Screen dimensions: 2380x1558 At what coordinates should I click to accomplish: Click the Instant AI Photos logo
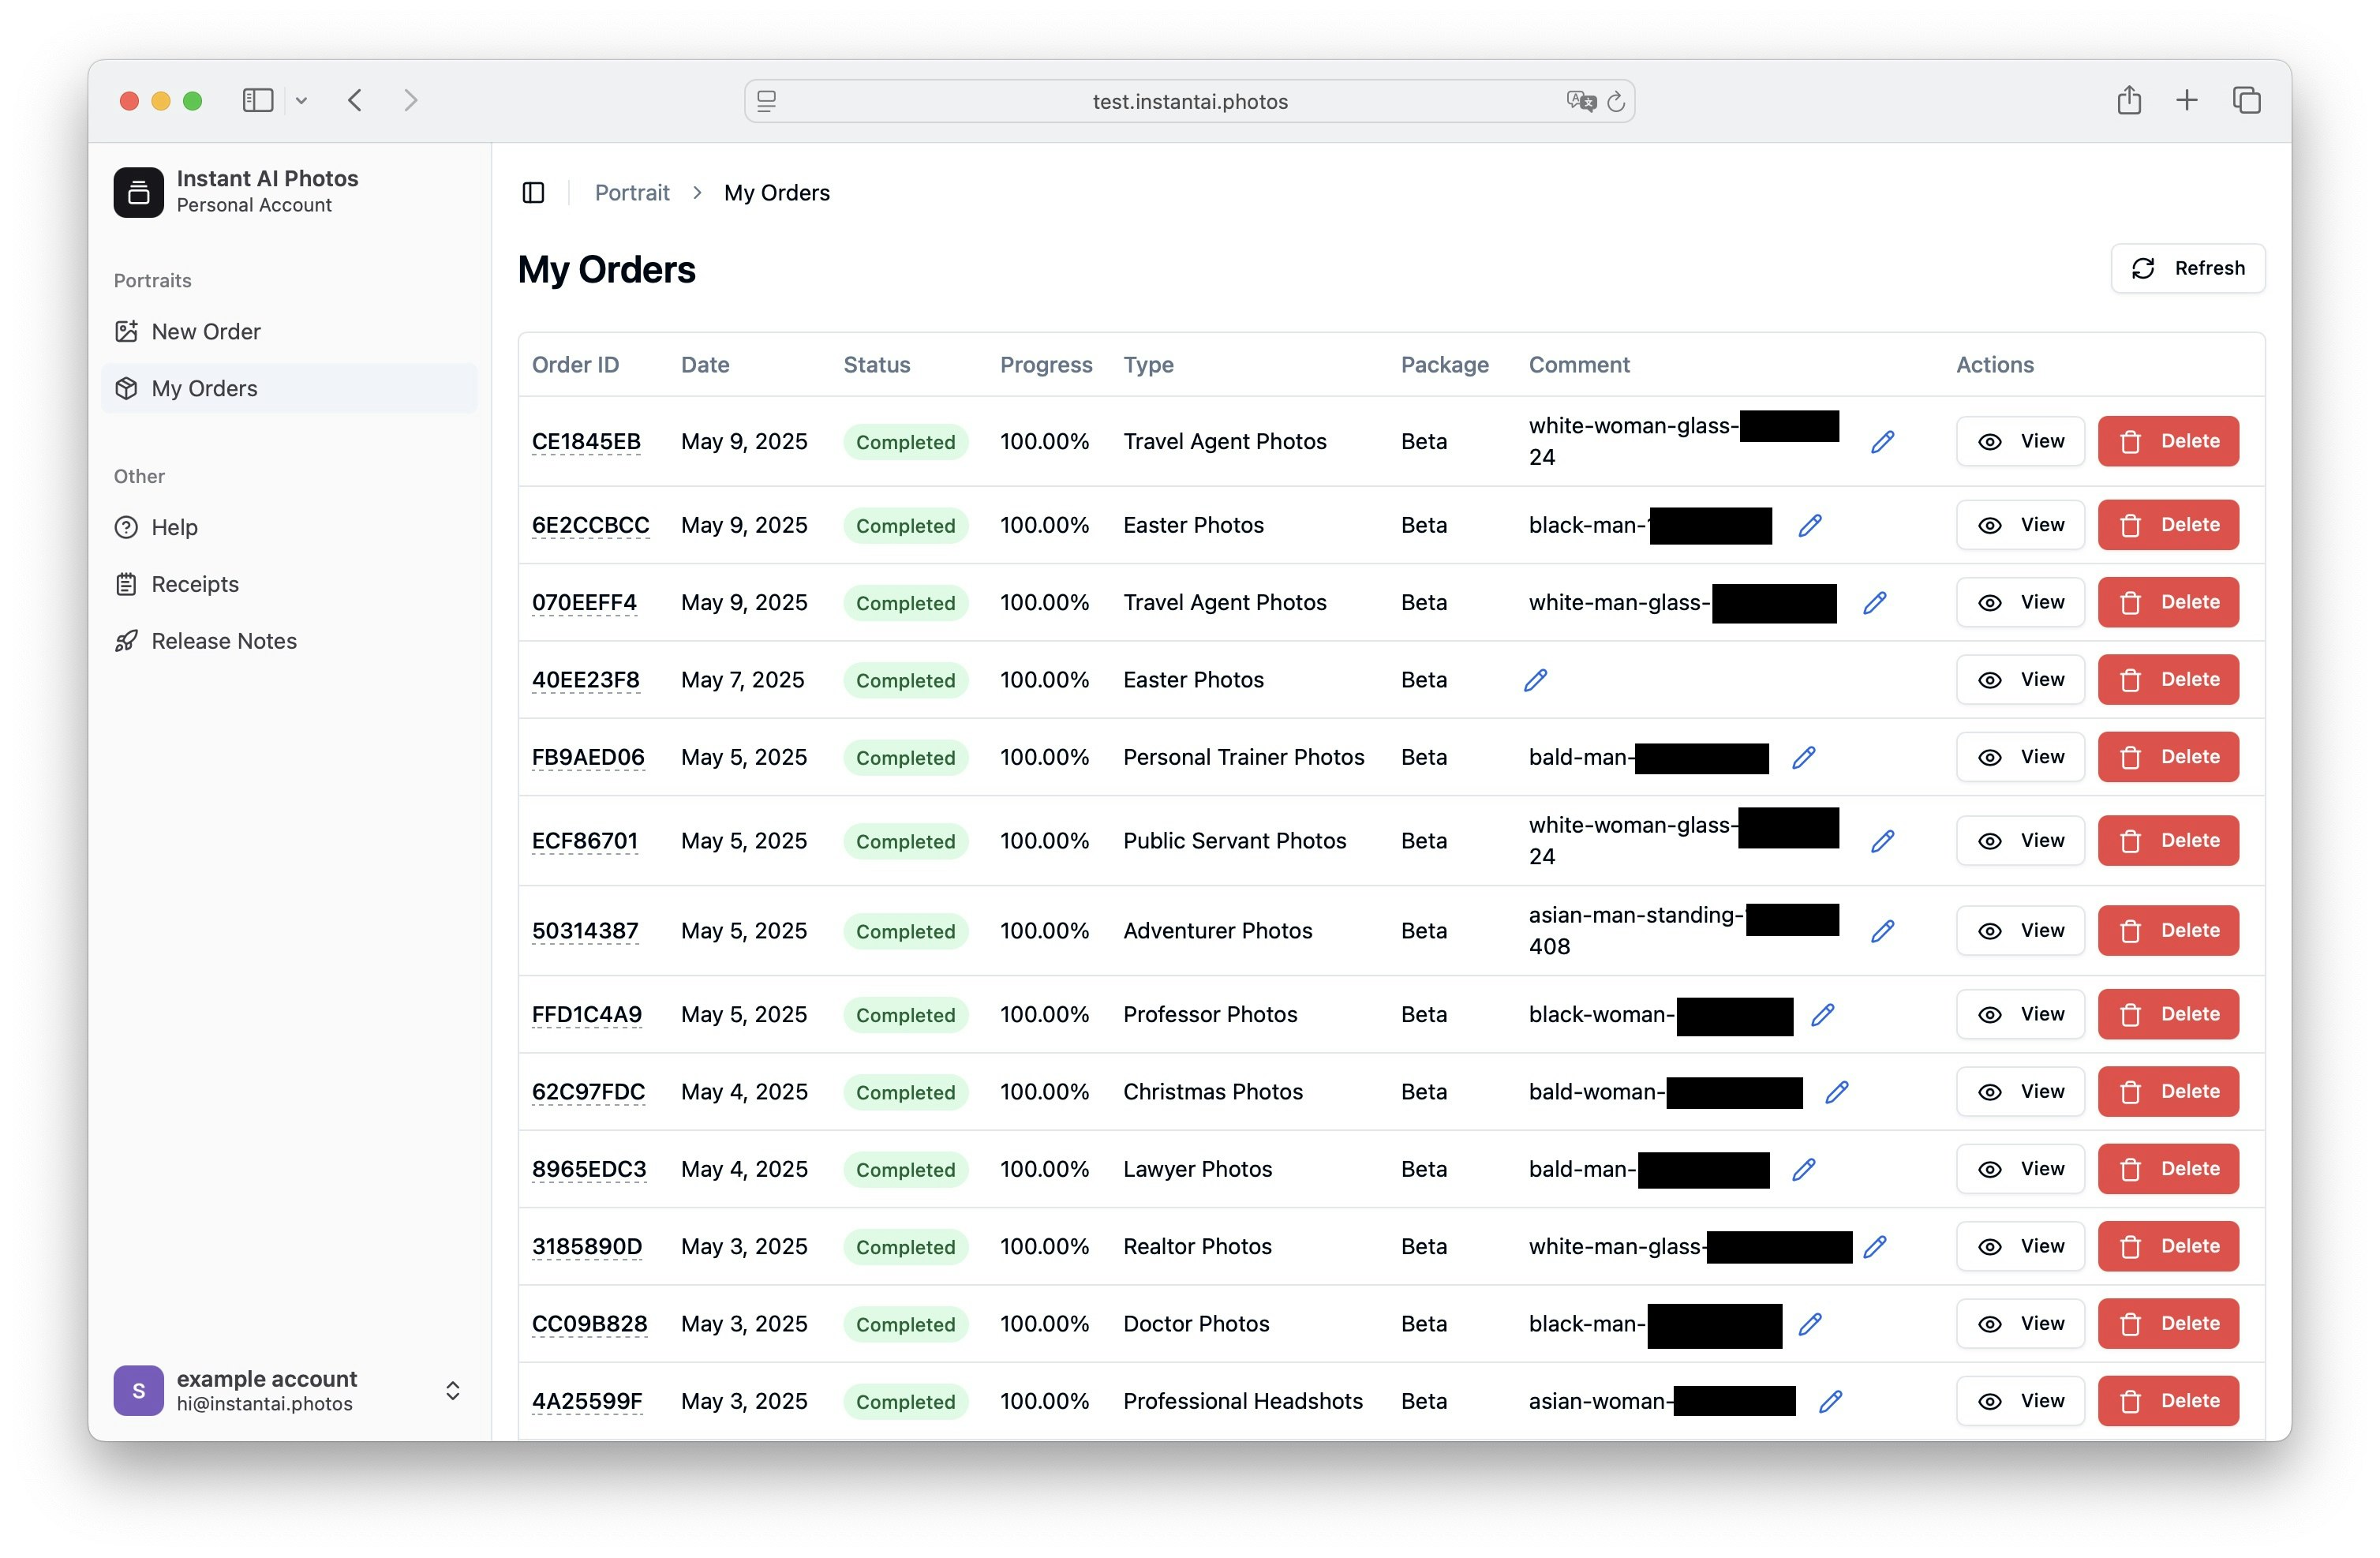pos(138,192)
